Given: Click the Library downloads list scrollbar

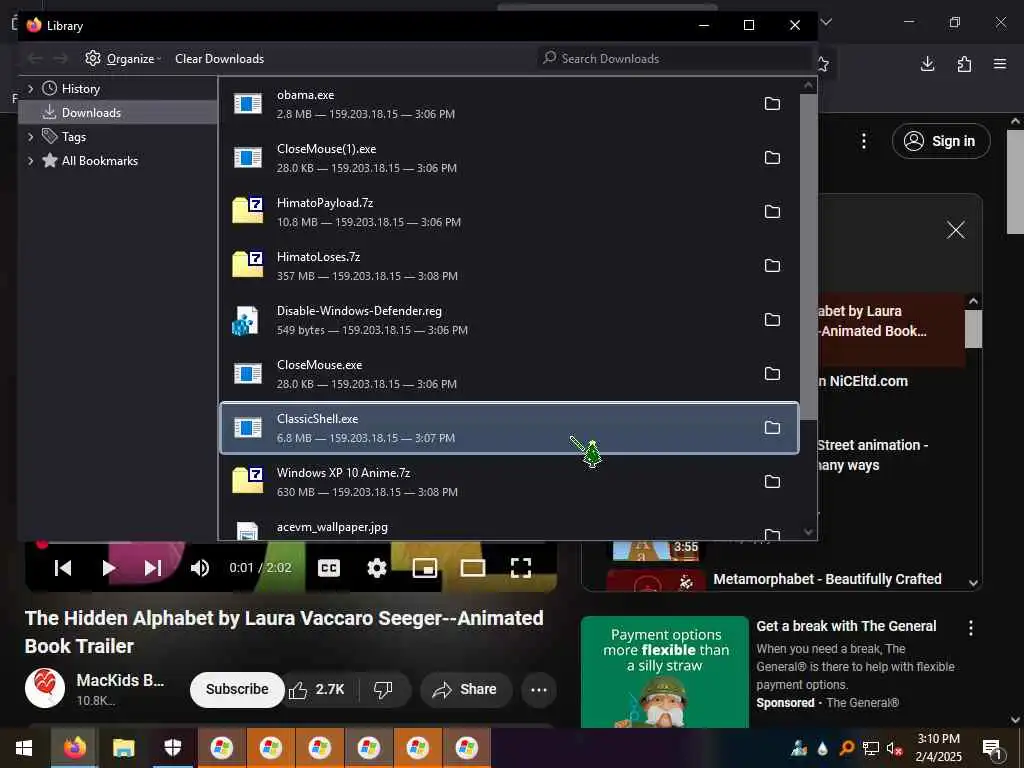Looking at the screenshot, I should [808, 257].
